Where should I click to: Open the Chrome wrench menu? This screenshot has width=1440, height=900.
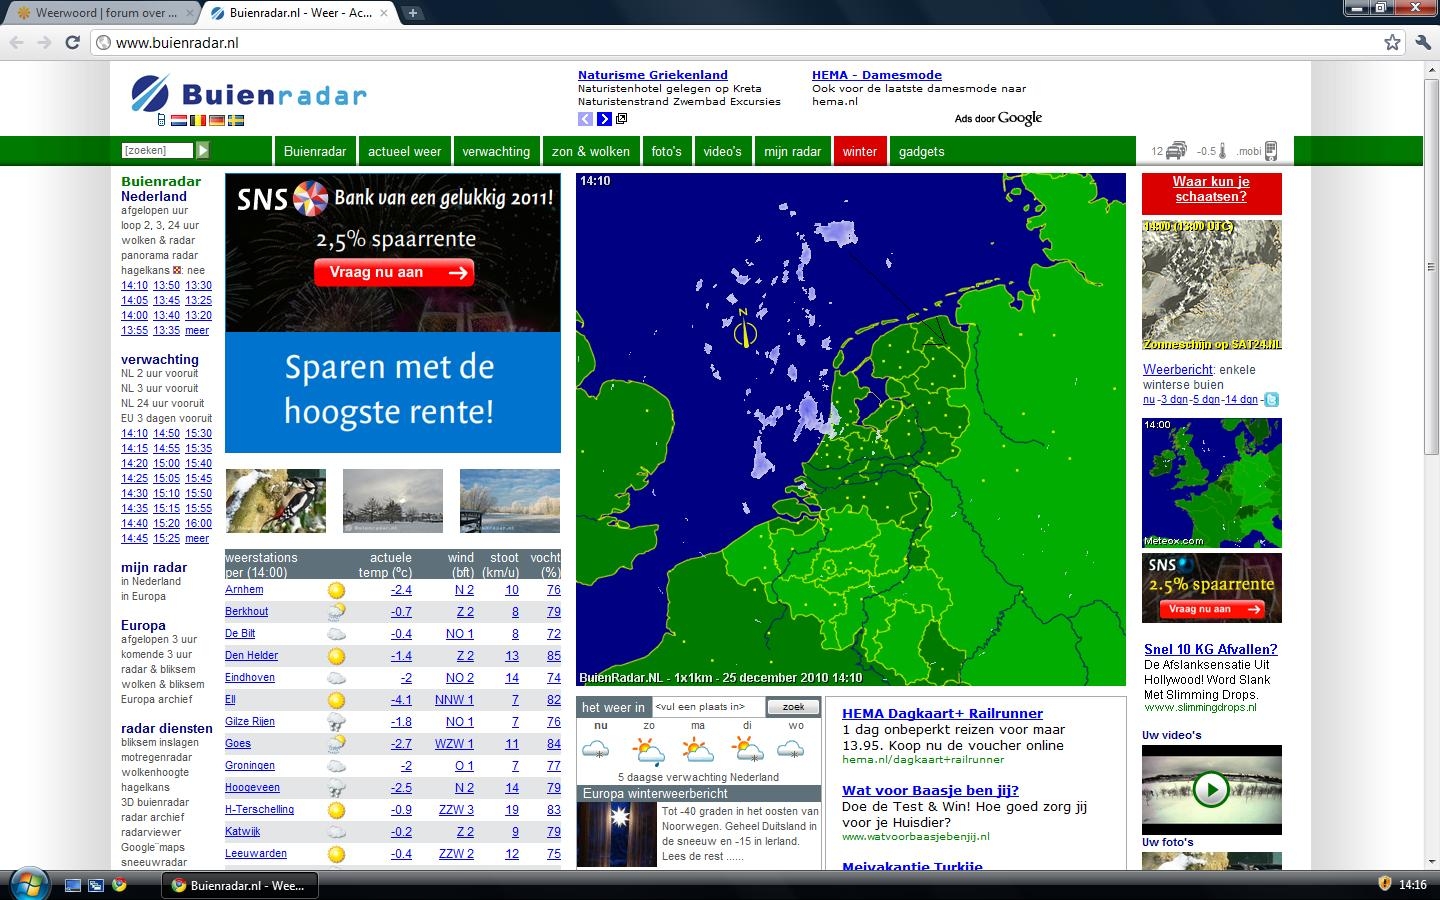point(1423,42)
